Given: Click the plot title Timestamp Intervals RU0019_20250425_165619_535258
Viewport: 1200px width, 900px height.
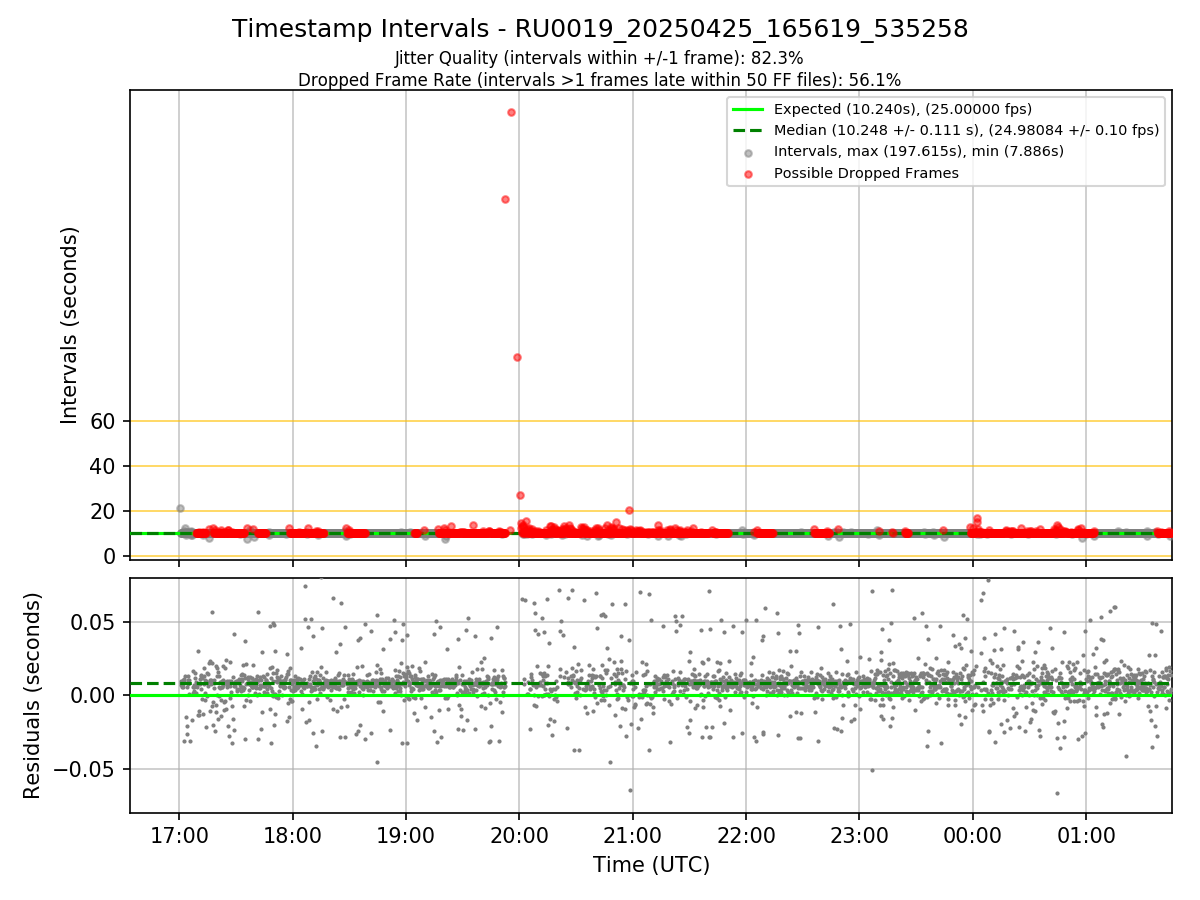Looking at the screenshot, I should 600,29.
